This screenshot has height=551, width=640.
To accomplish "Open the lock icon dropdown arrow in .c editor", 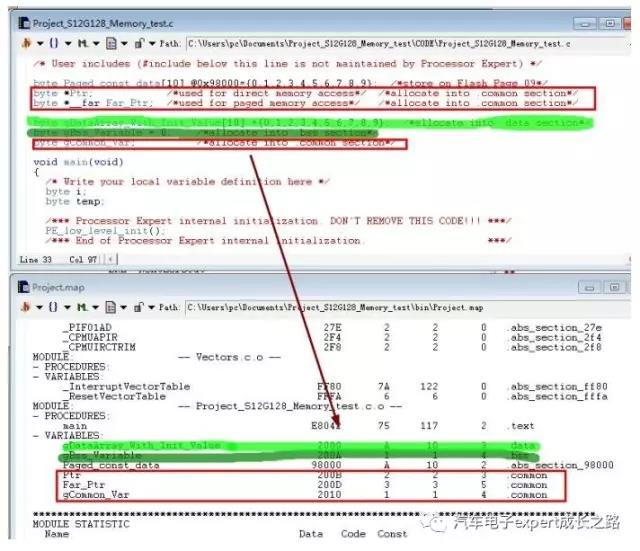I will [x=152, y=44].
